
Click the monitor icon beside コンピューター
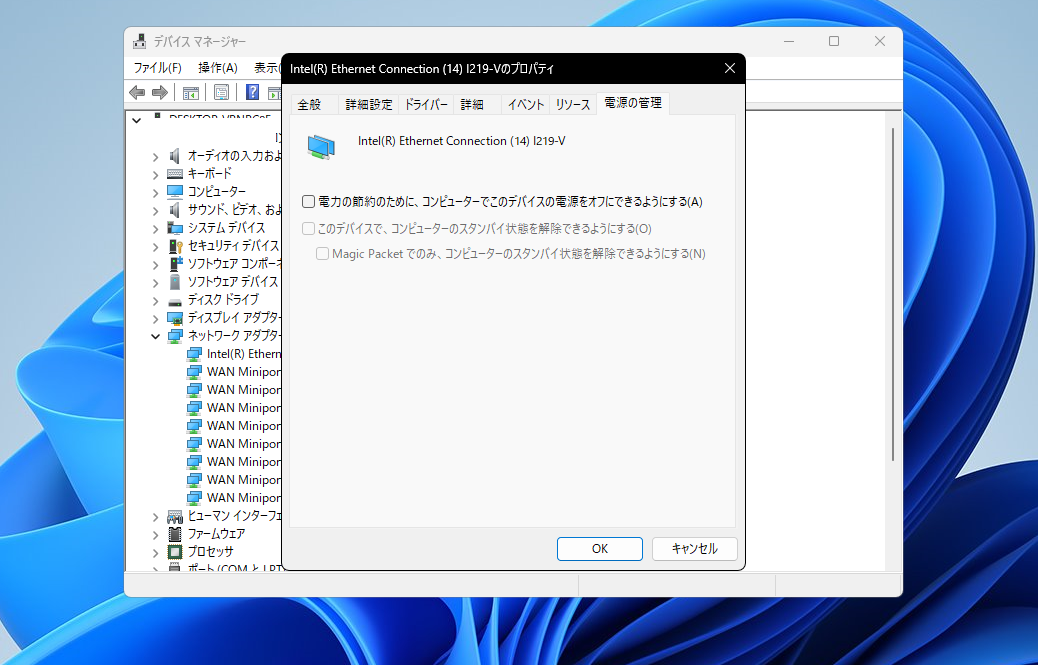tap(175, 192)
